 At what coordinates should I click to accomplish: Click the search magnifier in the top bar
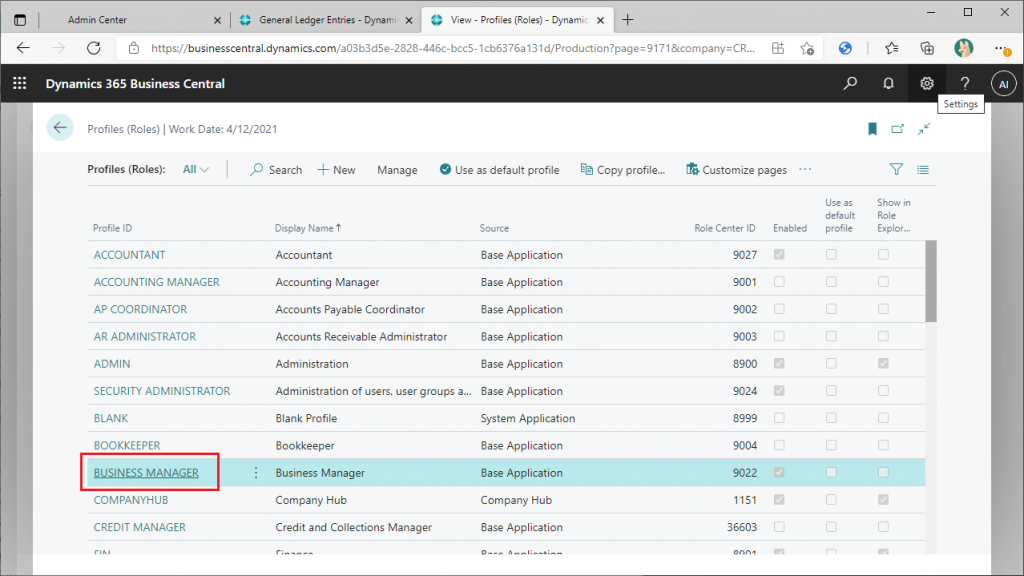[x=850, y=84]
